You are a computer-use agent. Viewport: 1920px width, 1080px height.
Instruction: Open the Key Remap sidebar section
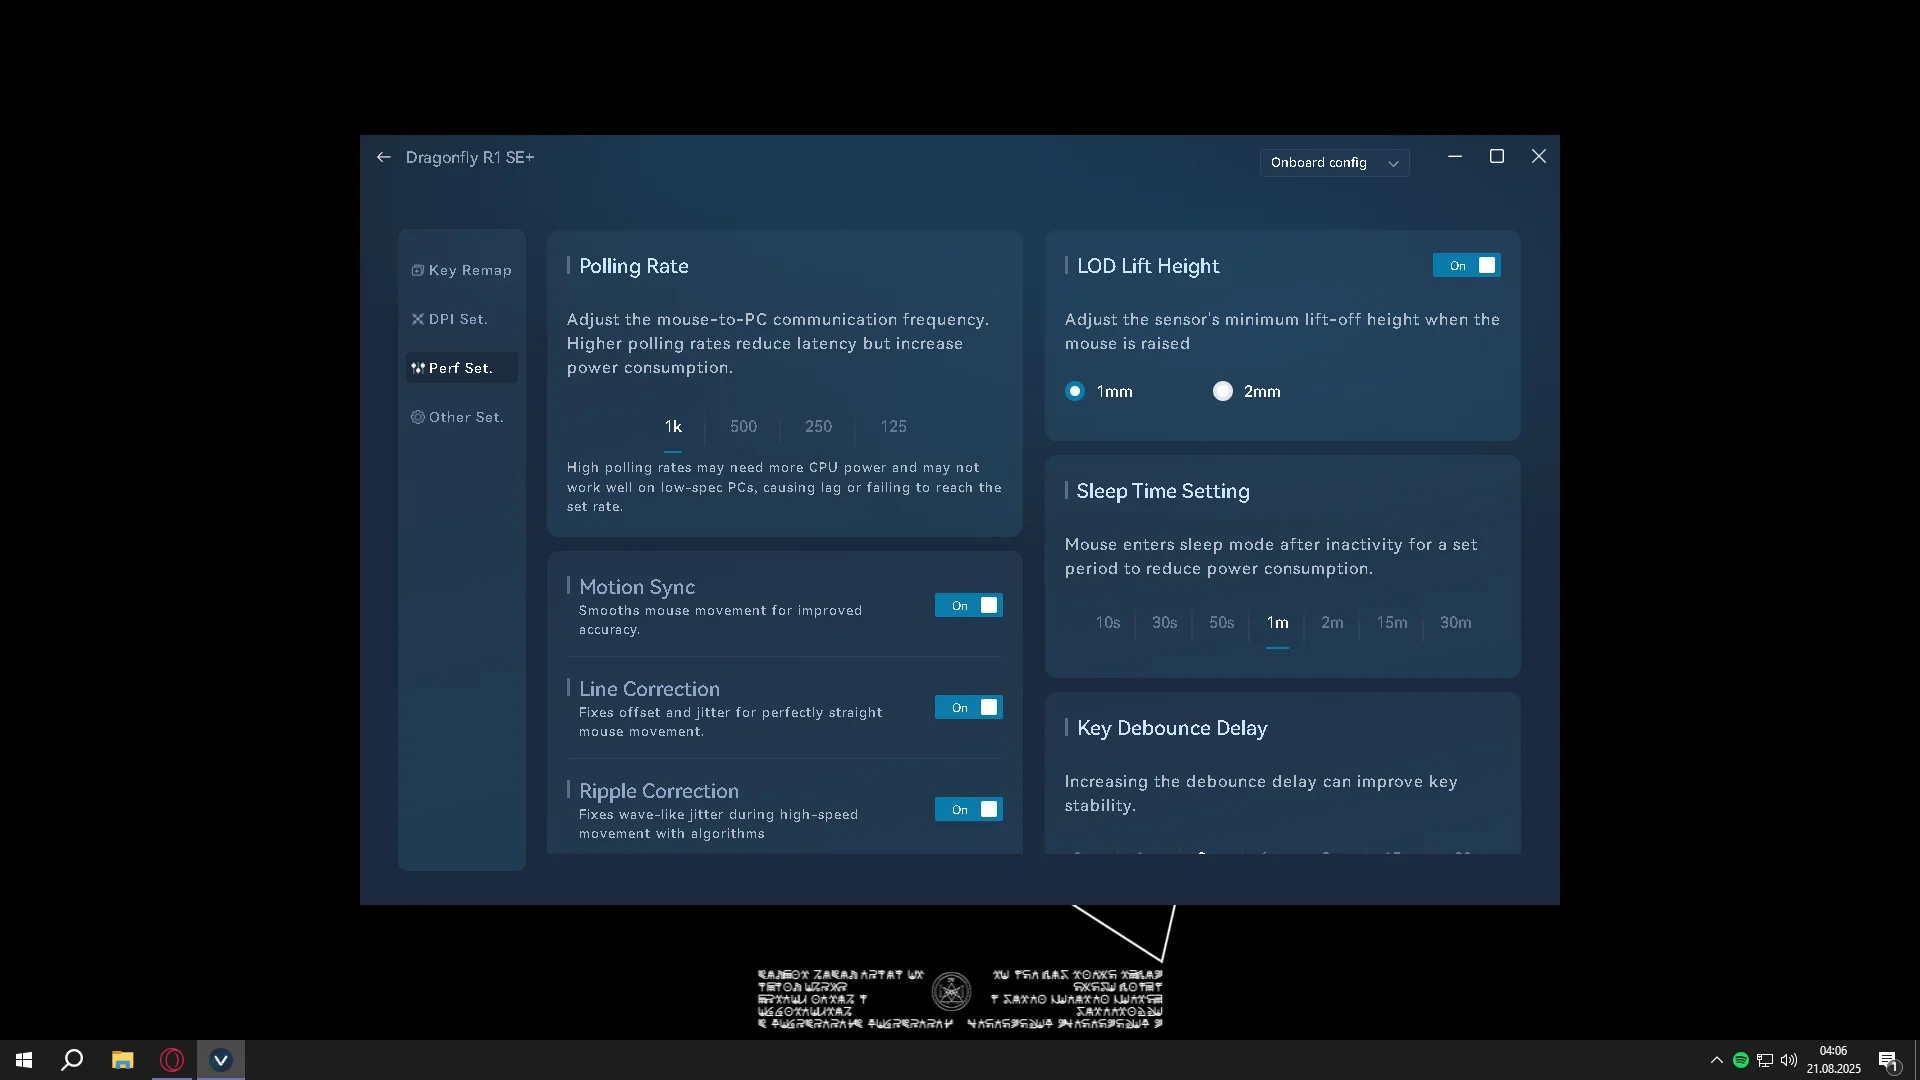462,270
